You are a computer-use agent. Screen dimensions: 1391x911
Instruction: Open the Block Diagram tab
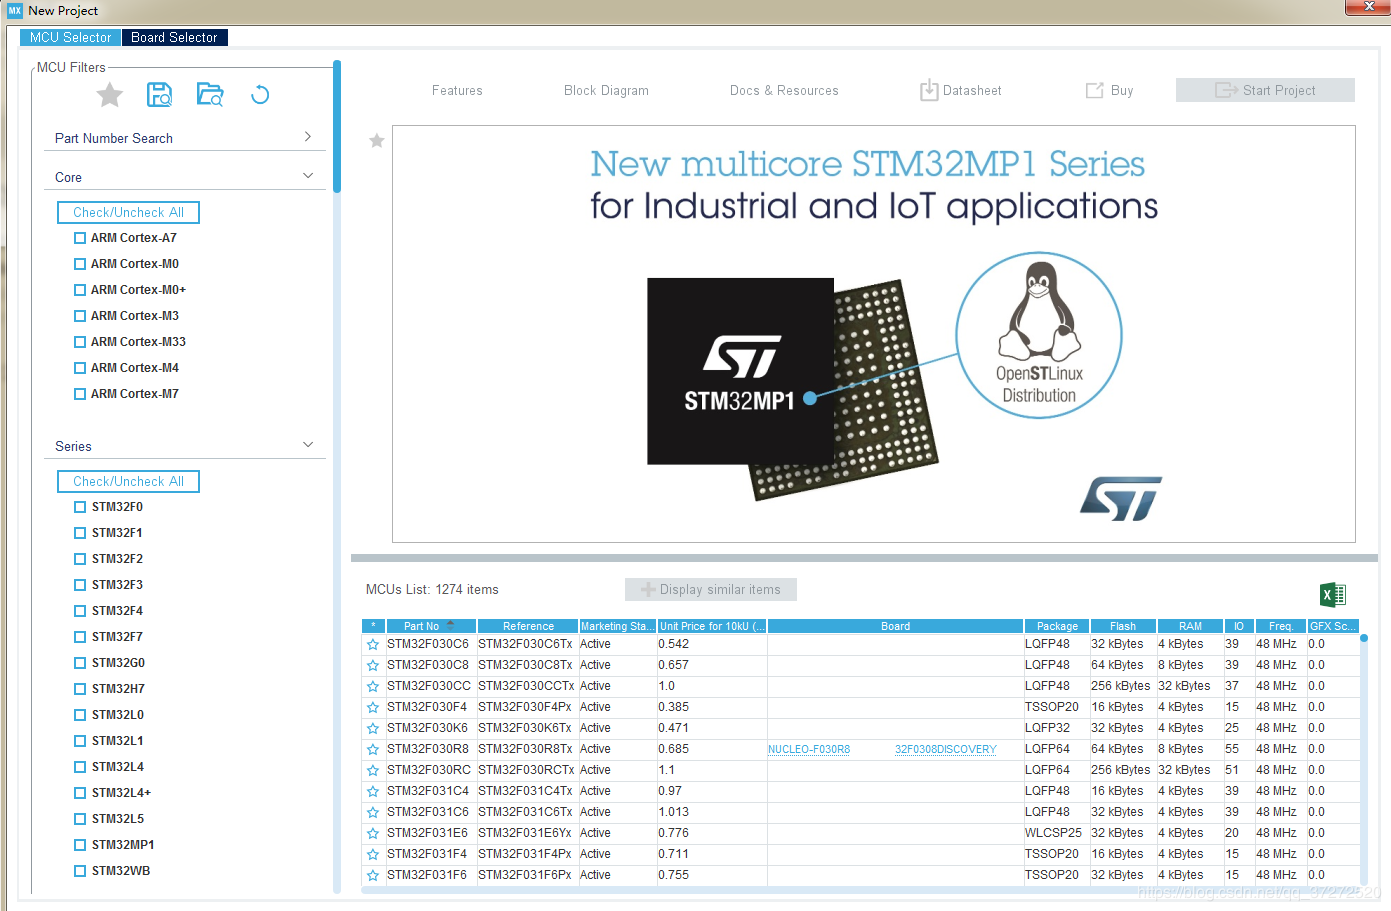tap(606, 90)
